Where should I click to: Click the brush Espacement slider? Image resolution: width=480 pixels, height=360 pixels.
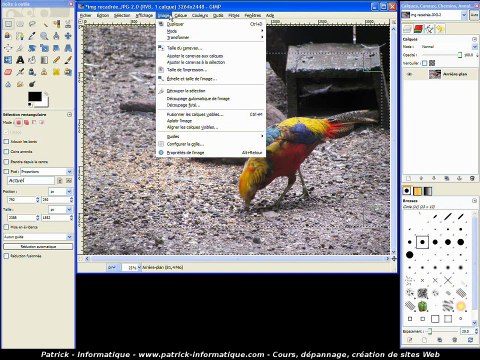point(442,331)
